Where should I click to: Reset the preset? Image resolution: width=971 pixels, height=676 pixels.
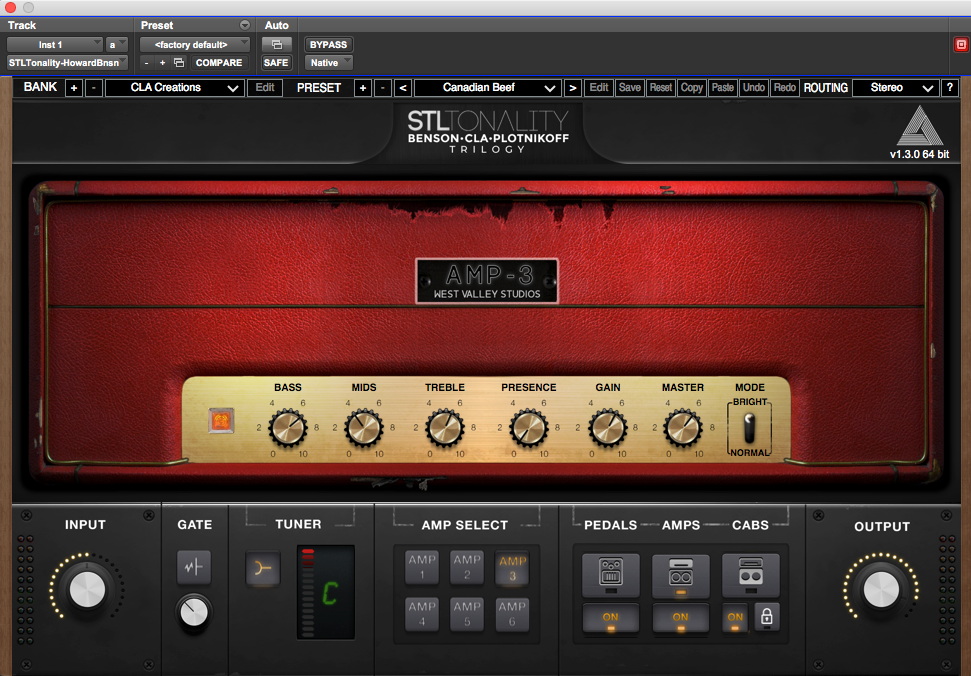661,88
